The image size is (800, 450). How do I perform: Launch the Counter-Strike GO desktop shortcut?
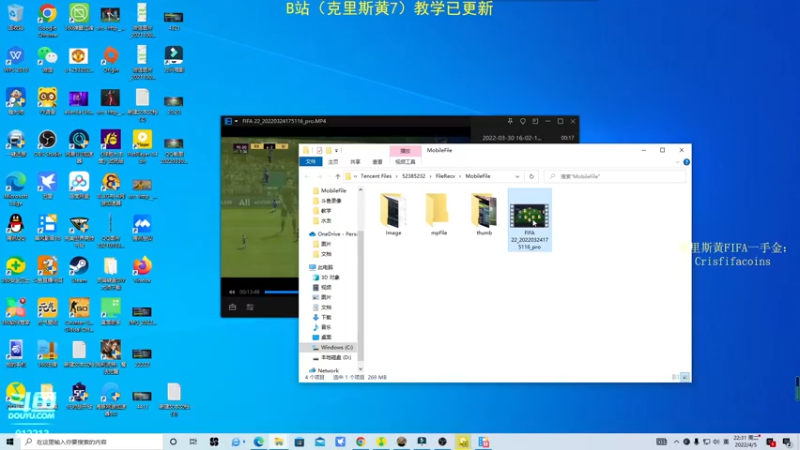(79, 315)
